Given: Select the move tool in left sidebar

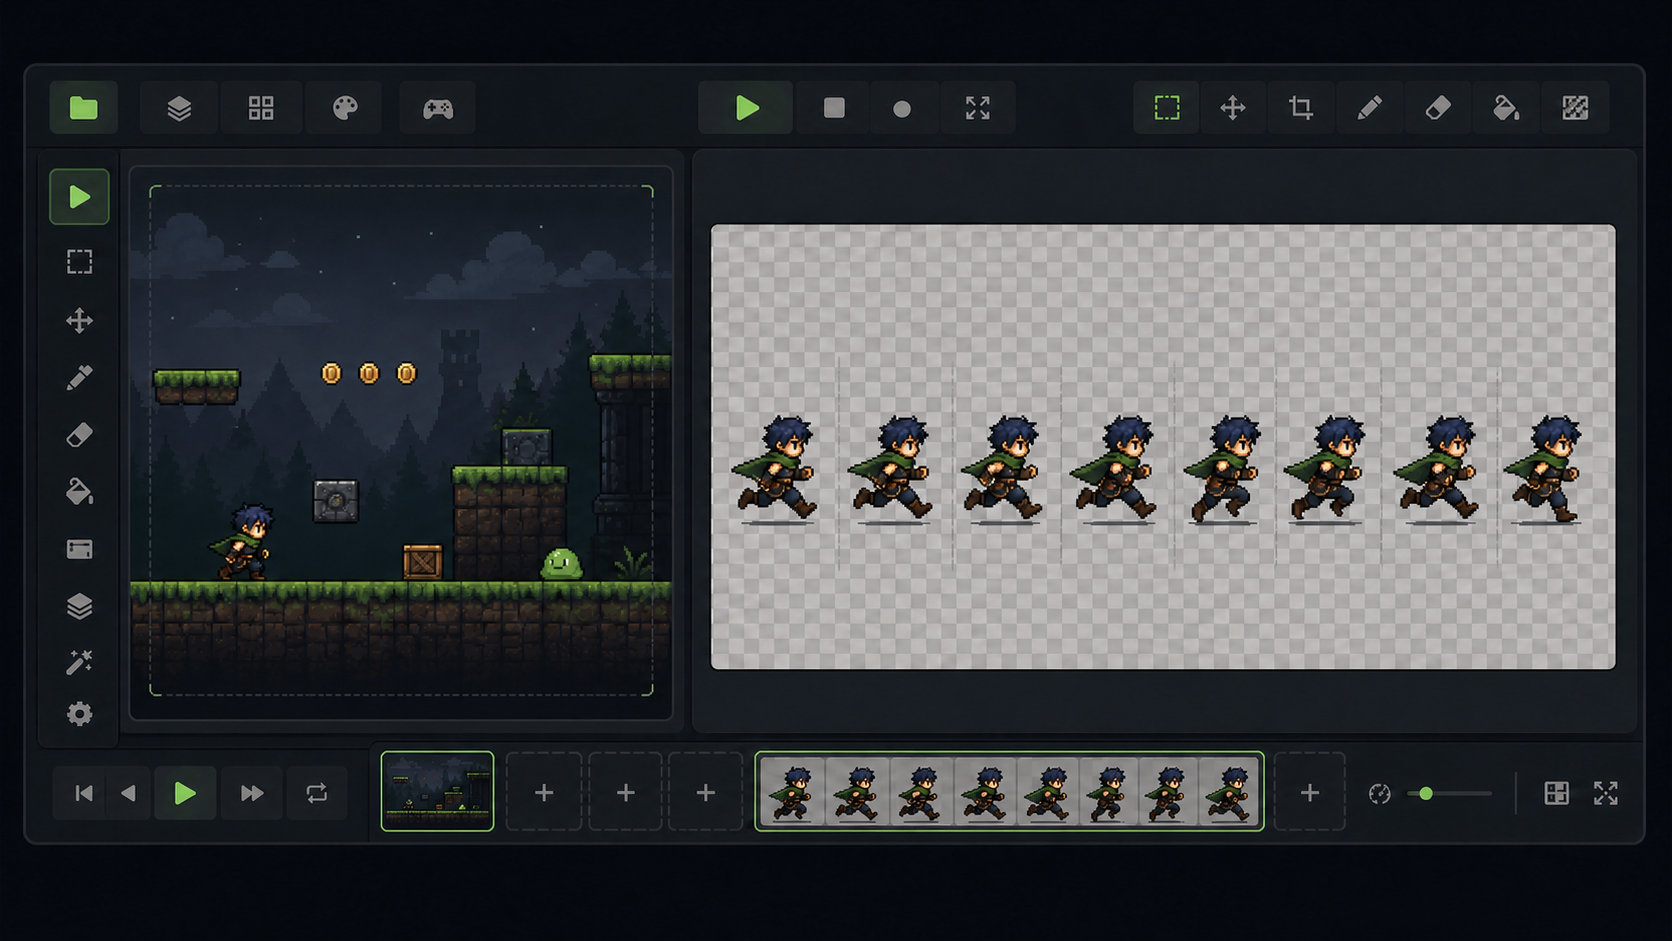Looking at the screenshot, I should [x=79, y=321].
